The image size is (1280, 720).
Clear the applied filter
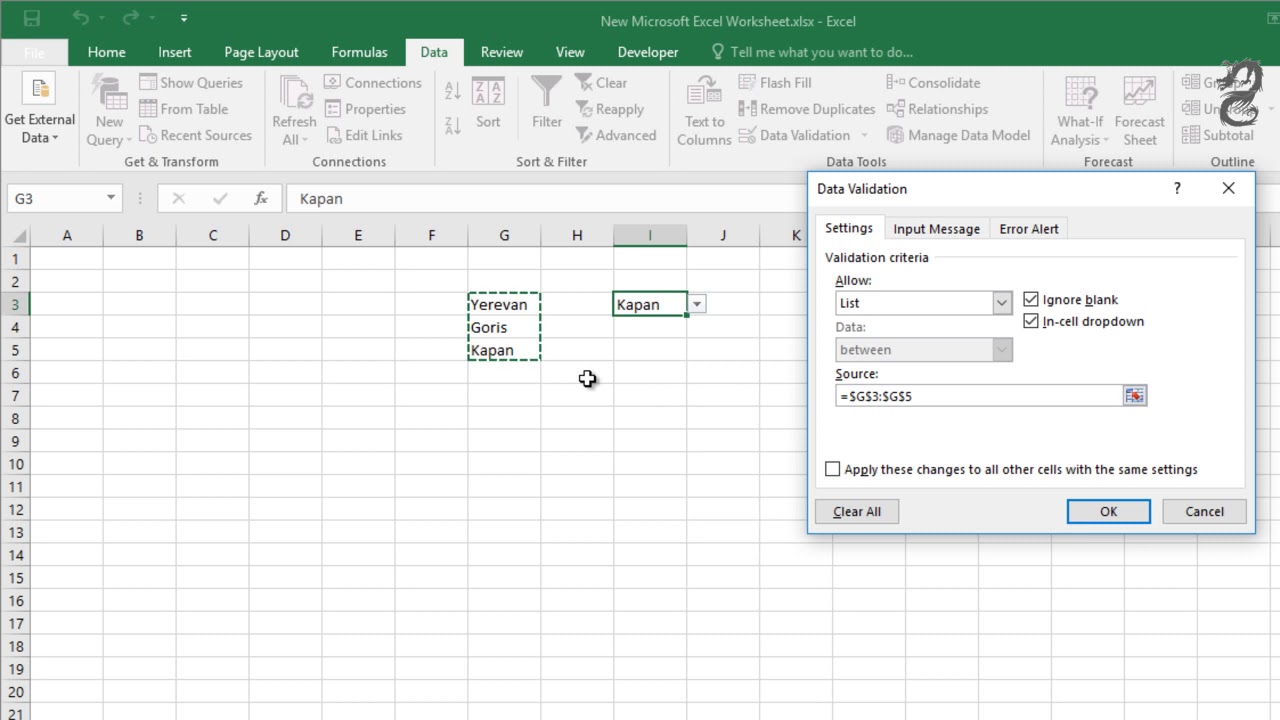601,83
